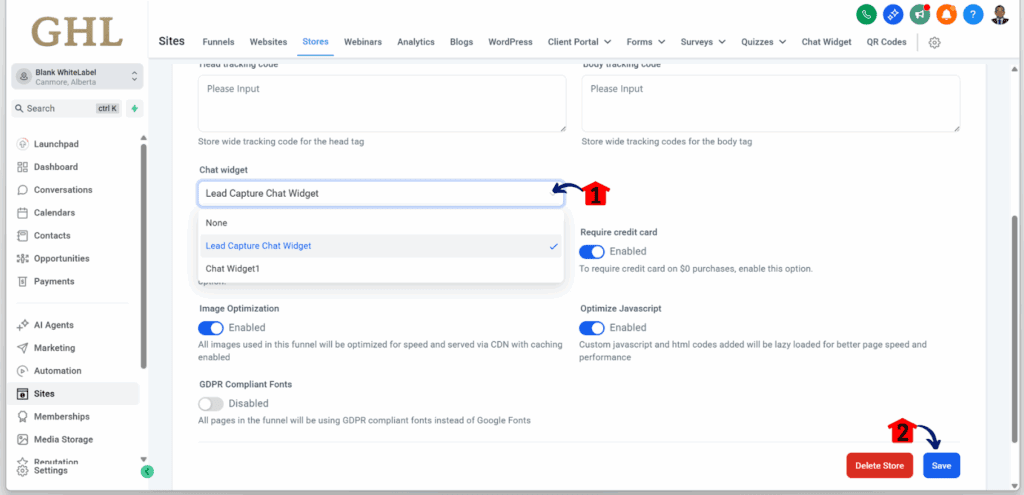This screenshot has height=495, width=1024.
Task: Click the green lightning quick-actions icon
Action: click(135, 108)
